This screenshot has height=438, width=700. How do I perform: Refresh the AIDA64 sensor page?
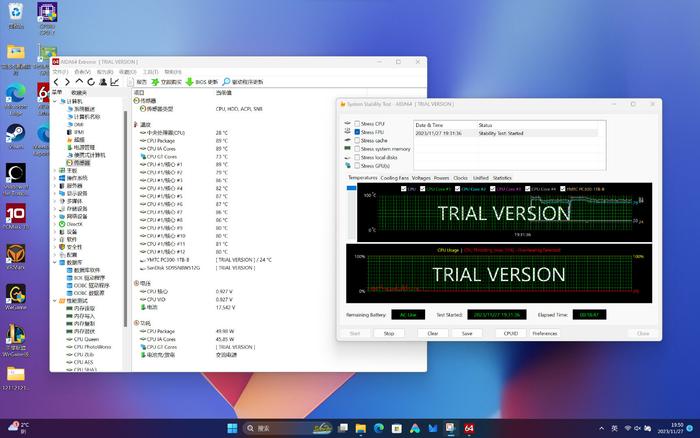(91, 82)
